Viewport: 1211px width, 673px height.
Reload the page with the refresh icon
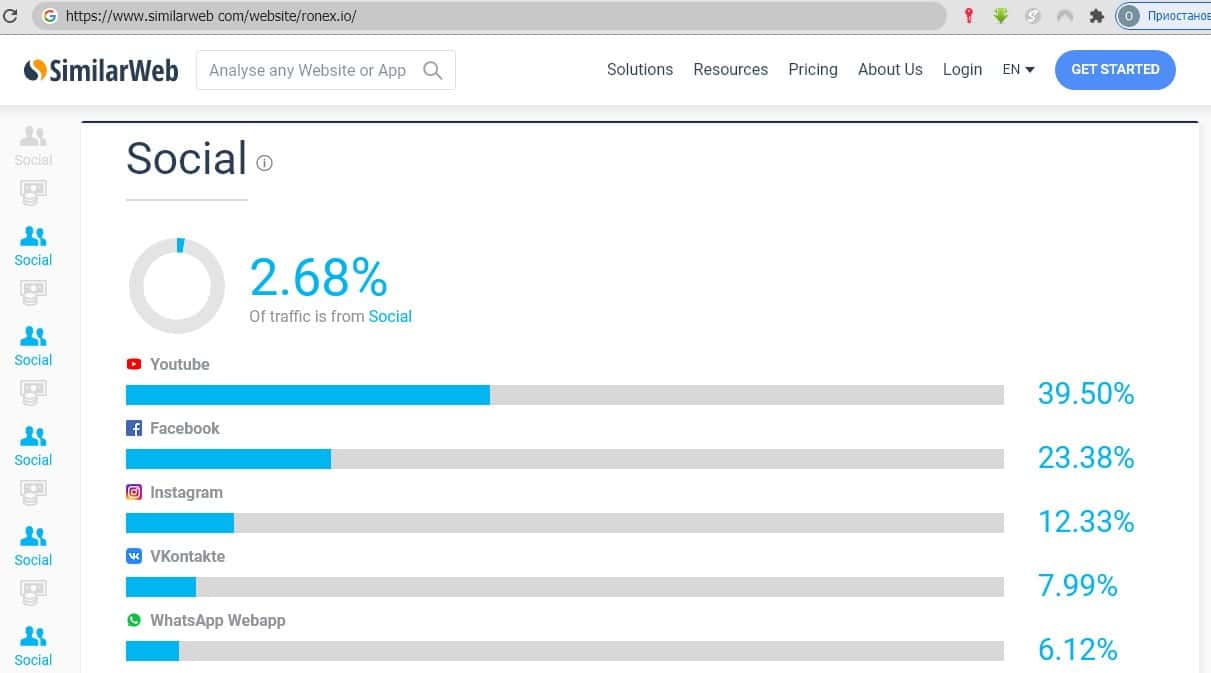[10, 16]
